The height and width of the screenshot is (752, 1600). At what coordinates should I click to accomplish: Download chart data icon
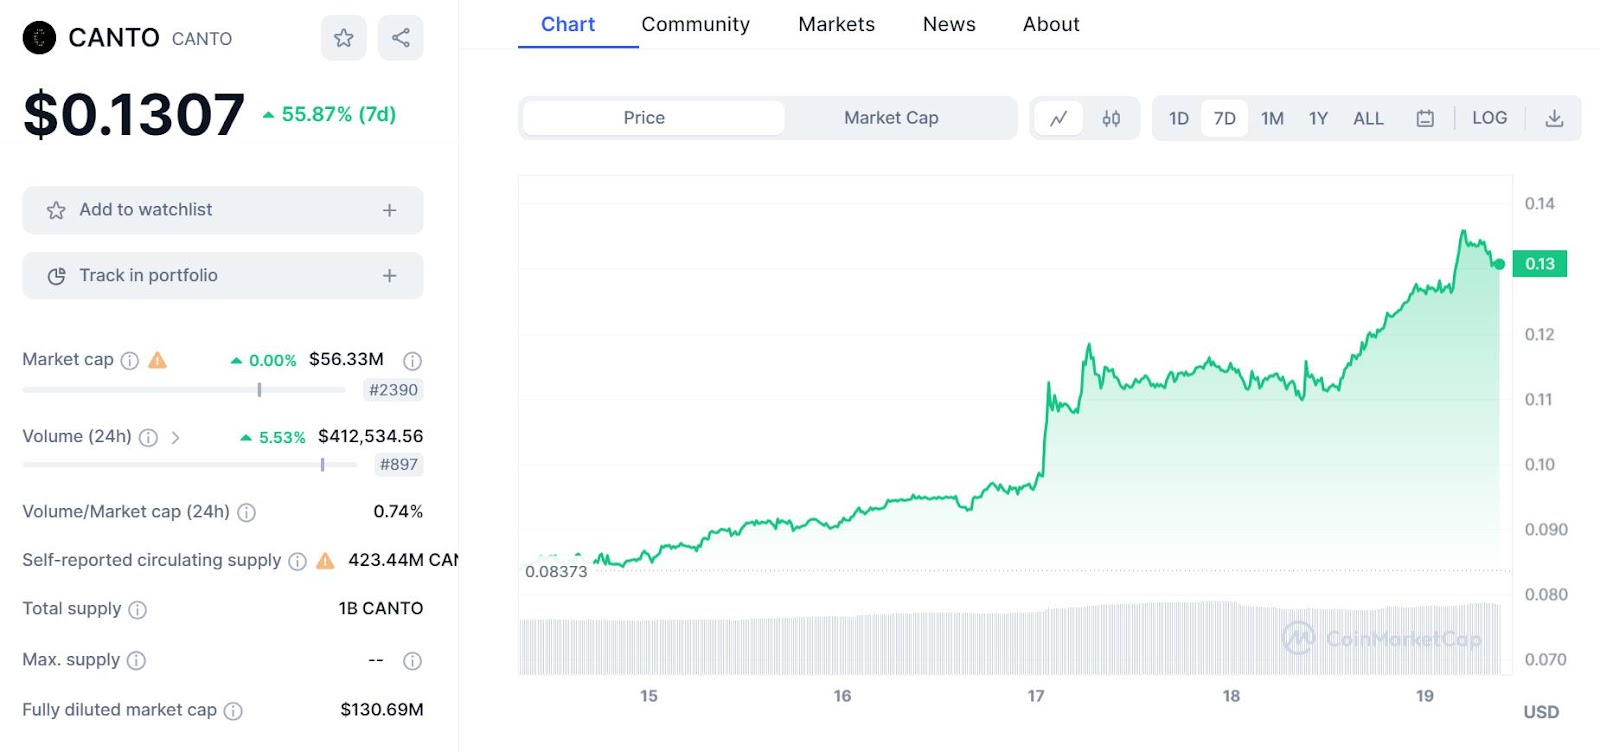click(1554, 118)
